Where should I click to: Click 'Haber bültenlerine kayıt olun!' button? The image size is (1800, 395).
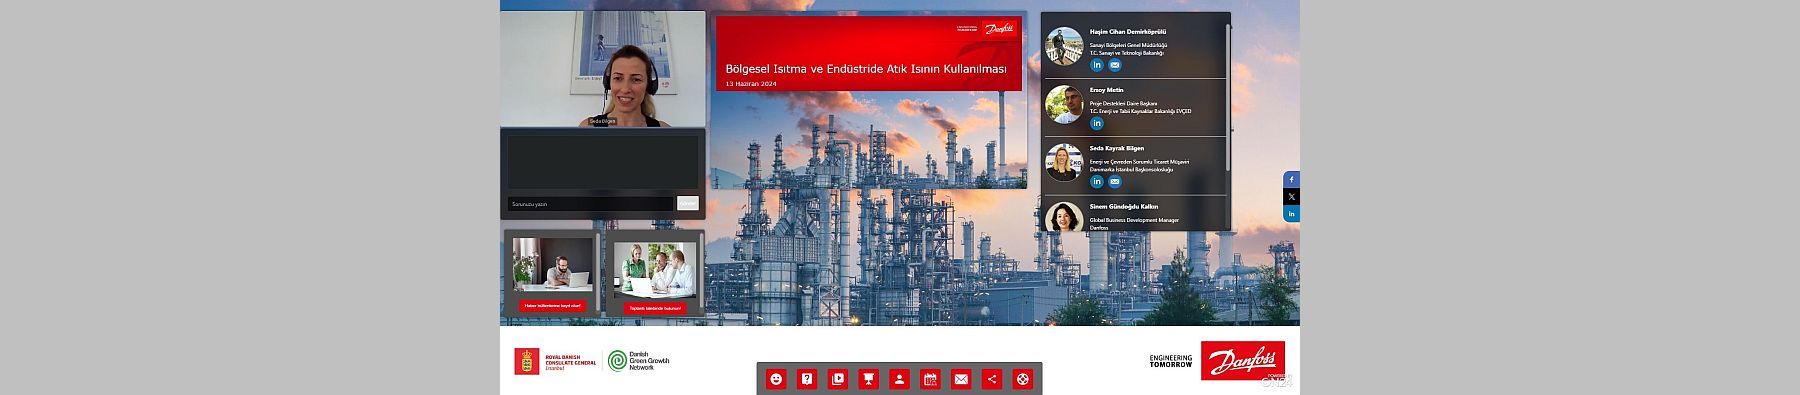552,306
